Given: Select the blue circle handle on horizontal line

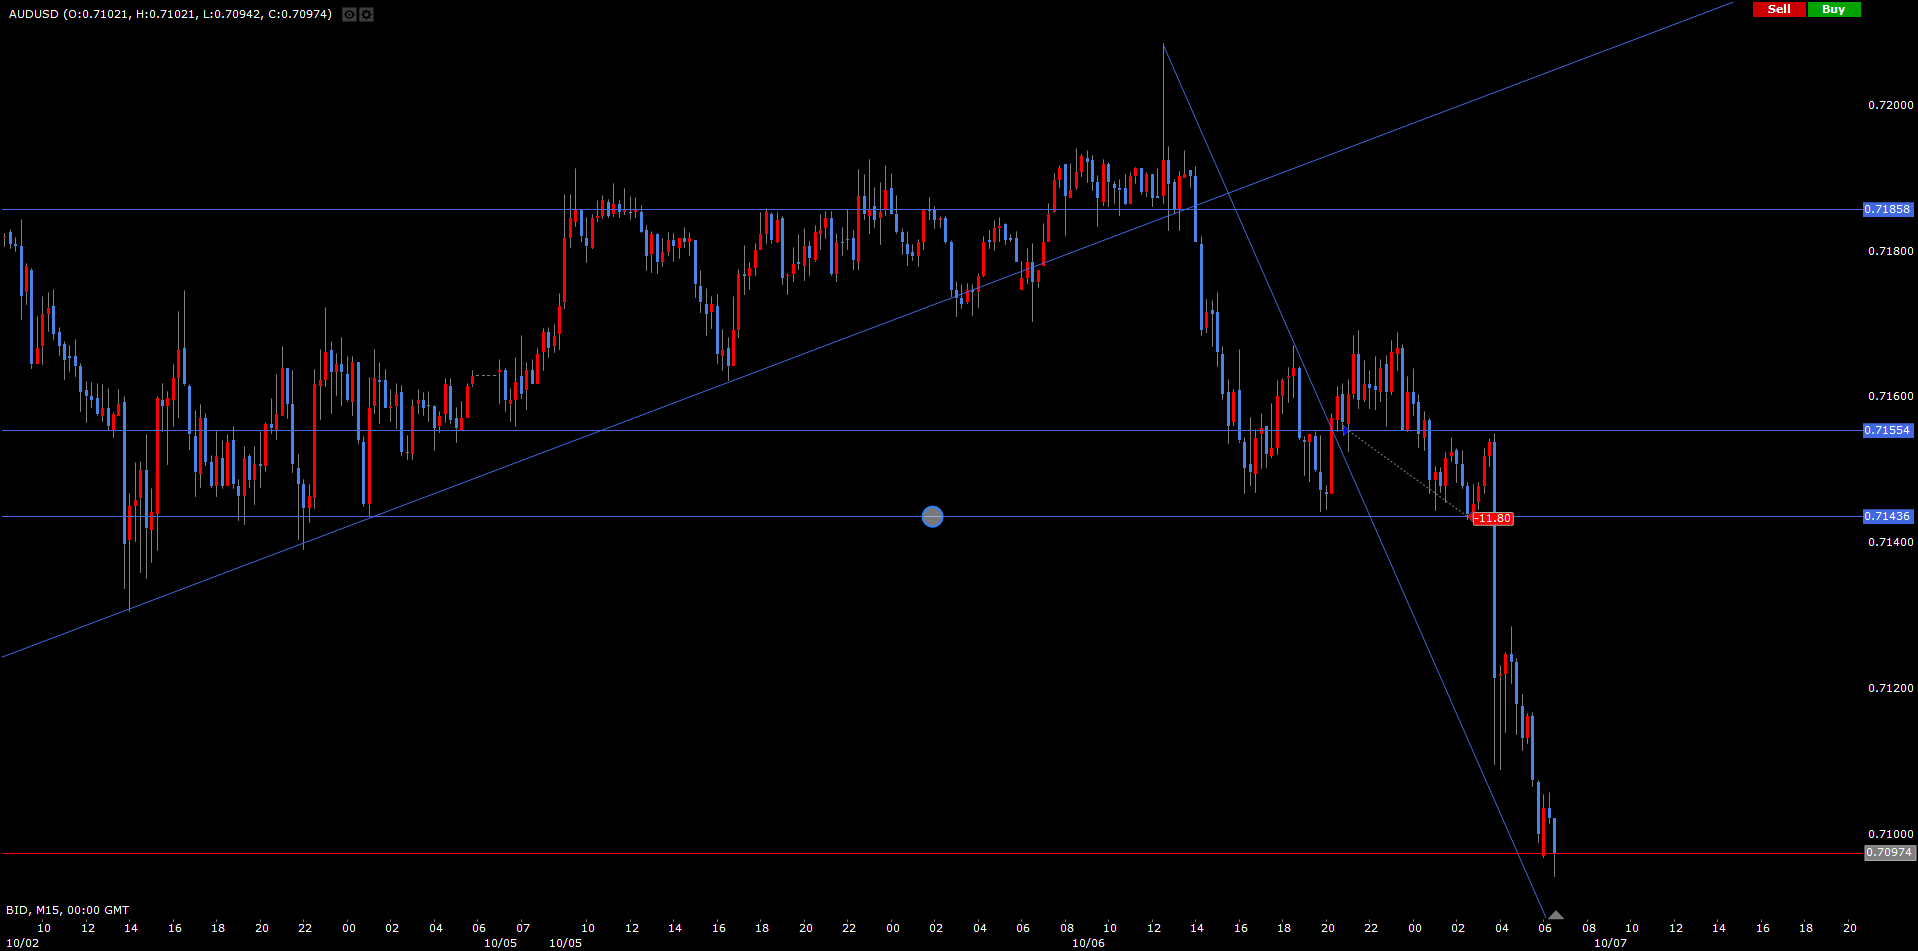Looking at the screenshot, I should [932, 517].
